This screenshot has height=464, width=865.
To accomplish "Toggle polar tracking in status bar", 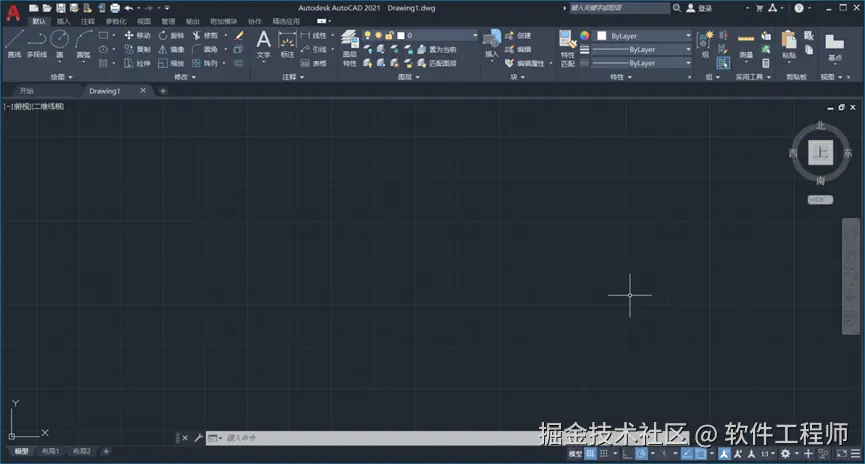I will pyautogui.click(x=641, y=454).
